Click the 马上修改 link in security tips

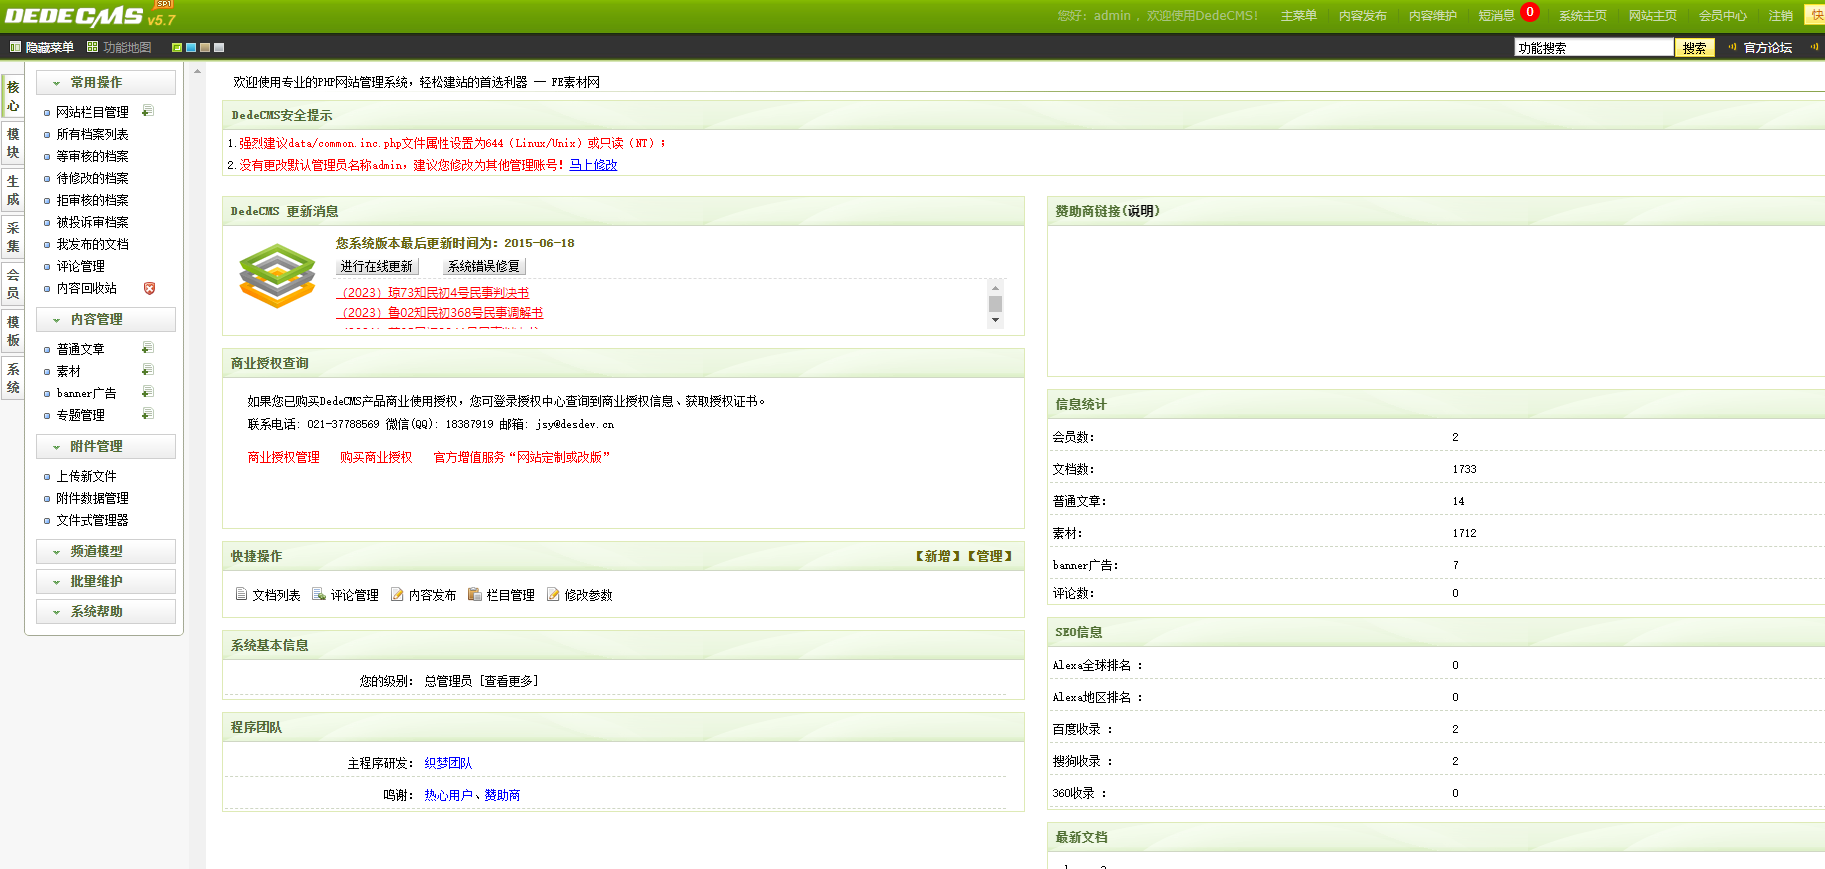click(x=593, y=166)
